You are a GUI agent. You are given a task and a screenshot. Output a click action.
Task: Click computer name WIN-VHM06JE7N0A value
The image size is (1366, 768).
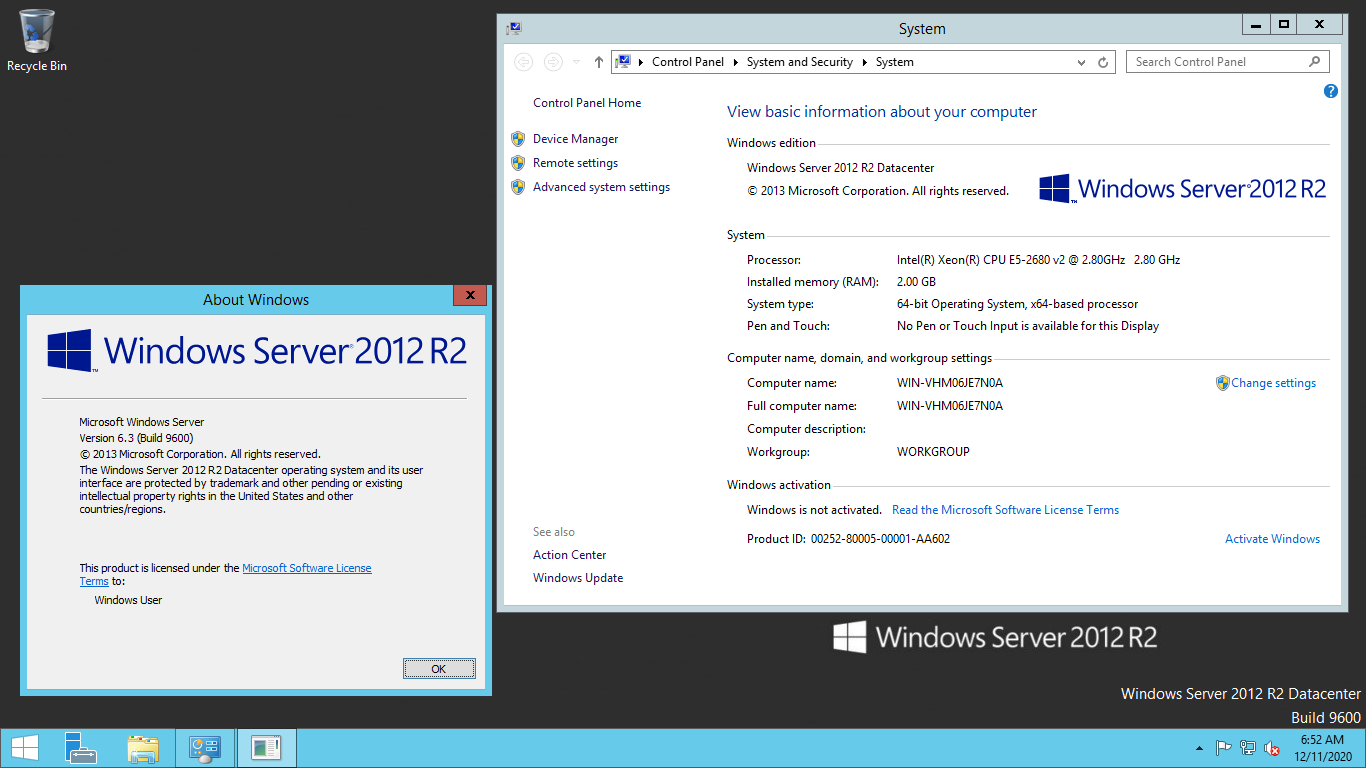[x=950, y=383]
